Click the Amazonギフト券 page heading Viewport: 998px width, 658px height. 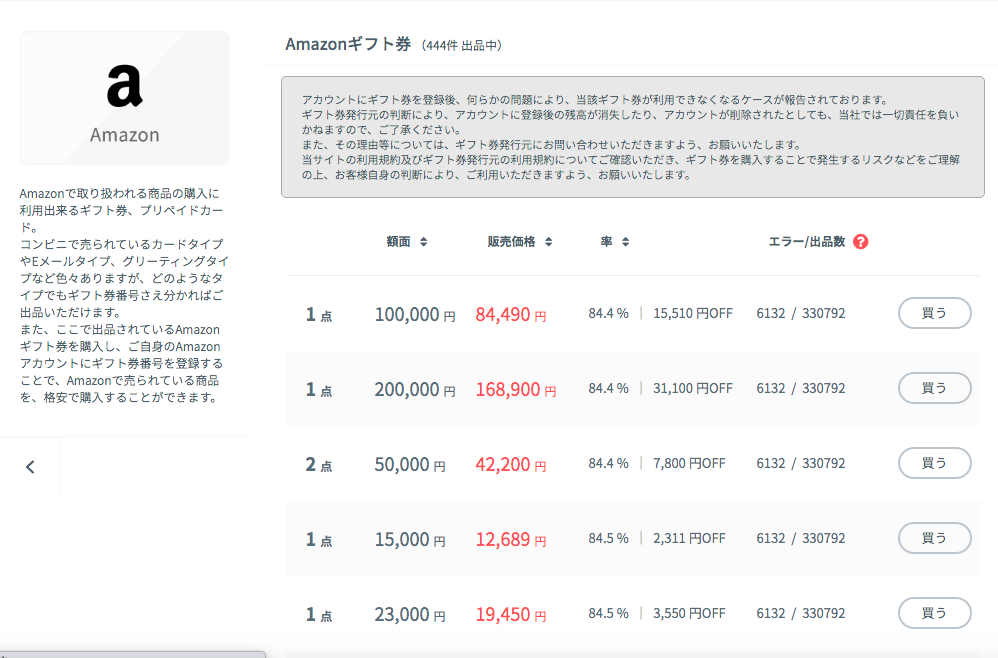[x=348, y=45]
